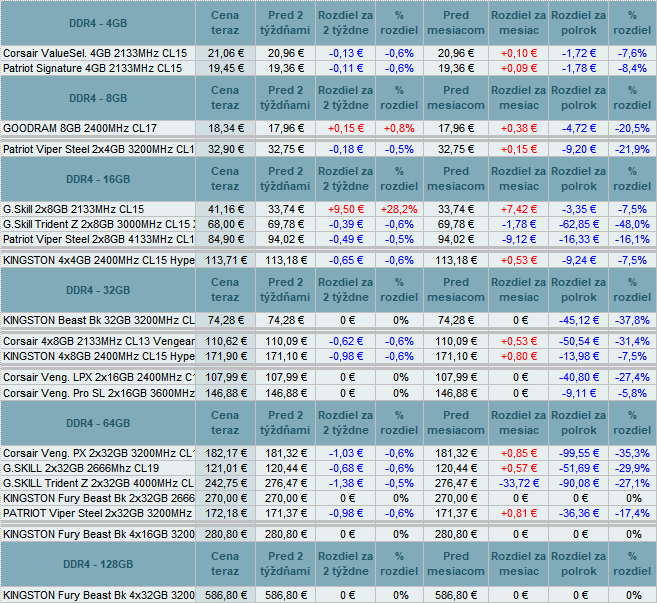Click KINGSTON 4x4GB 2400MHz CL15 row name

[98, 261]
